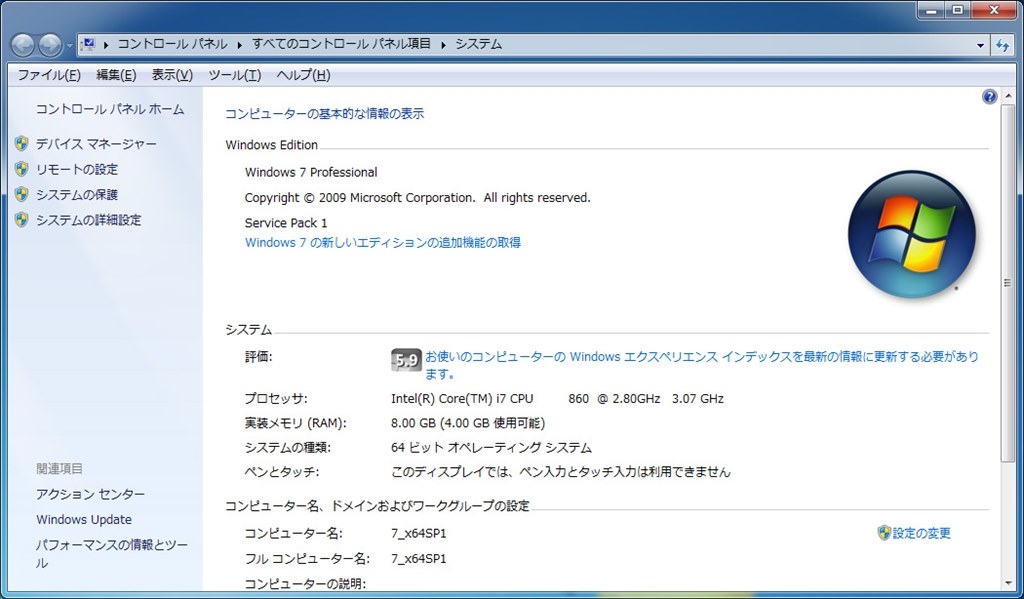Click the 8.00 GB (4.00 GB 使用可能) value
Screen dimensions: 1024x599
point(468,423)
